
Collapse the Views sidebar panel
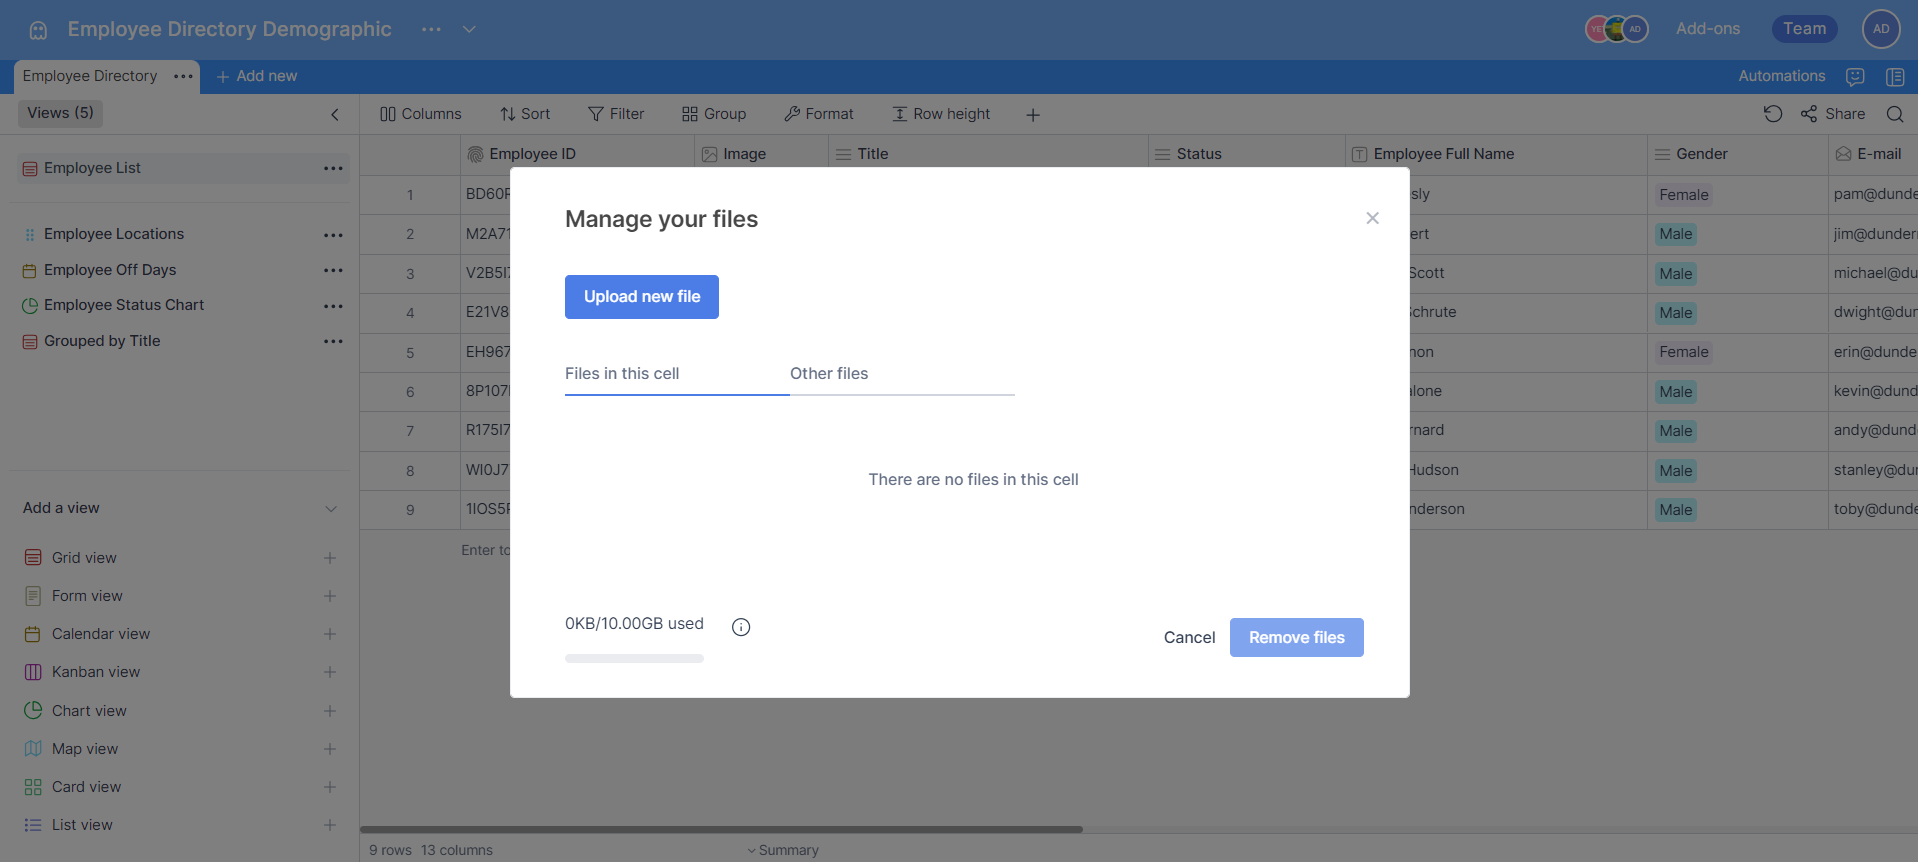point(335,114)
